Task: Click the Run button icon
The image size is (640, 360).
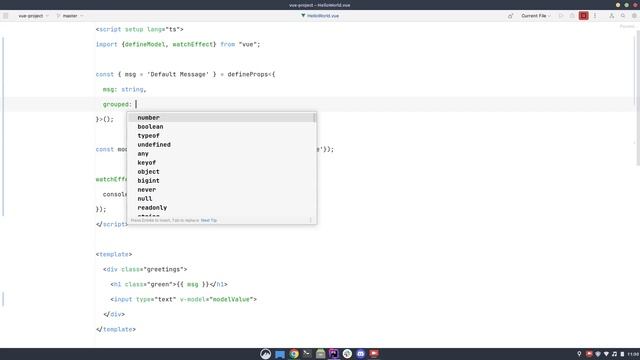Action: coord(561,16)
